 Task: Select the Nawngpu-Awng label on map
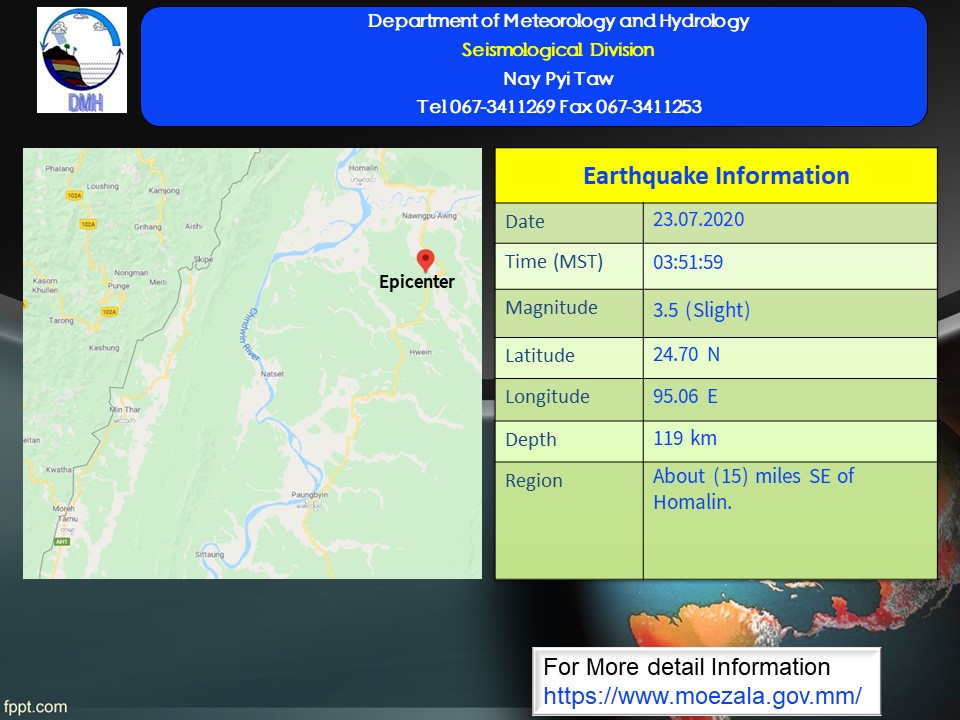(x=429, y=215)
